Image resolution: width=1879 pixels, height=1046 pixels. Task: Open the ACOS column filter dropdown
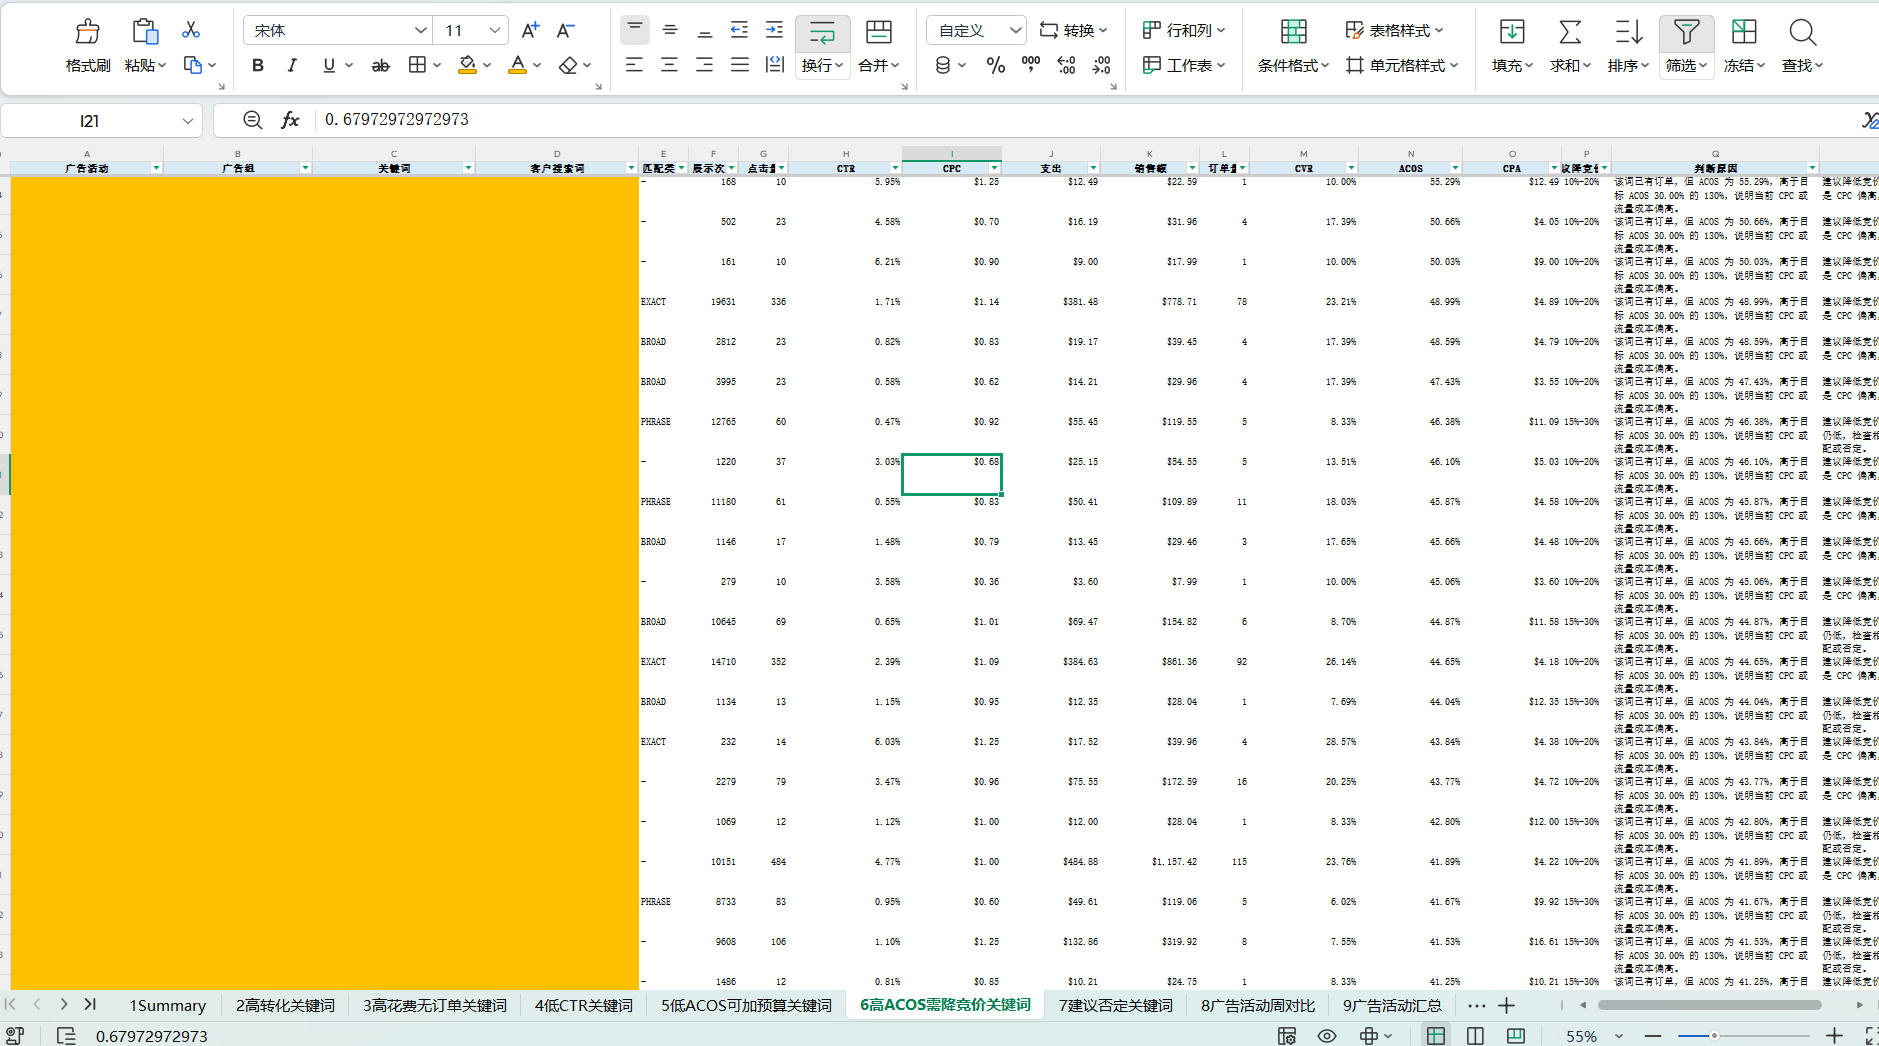coord(1455,168)
